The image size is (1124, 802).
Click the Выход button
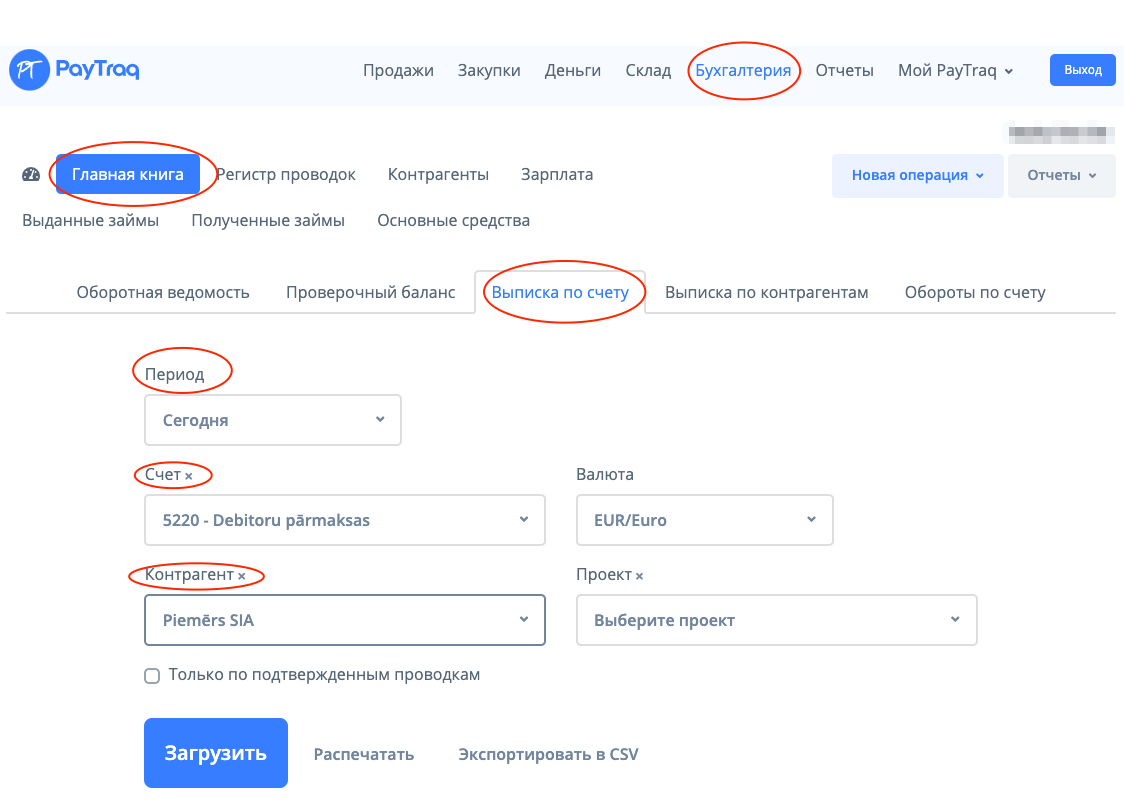click(1082, 70)
